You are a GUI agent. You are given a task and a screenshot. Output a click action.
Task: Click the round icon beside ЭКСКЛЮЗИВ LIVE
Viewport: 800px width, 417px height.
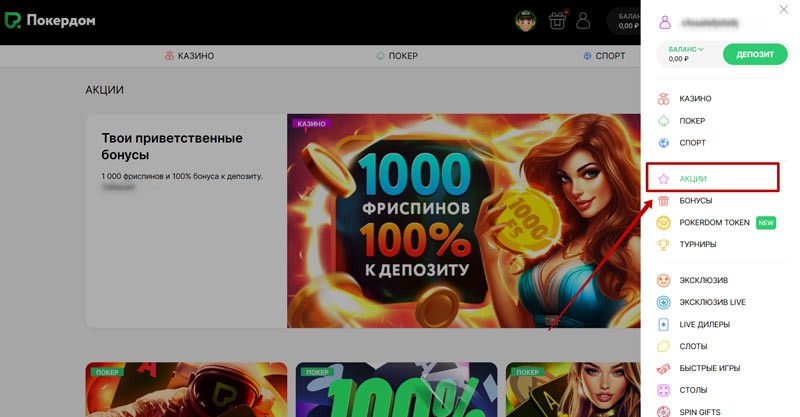tap(663, 302)
